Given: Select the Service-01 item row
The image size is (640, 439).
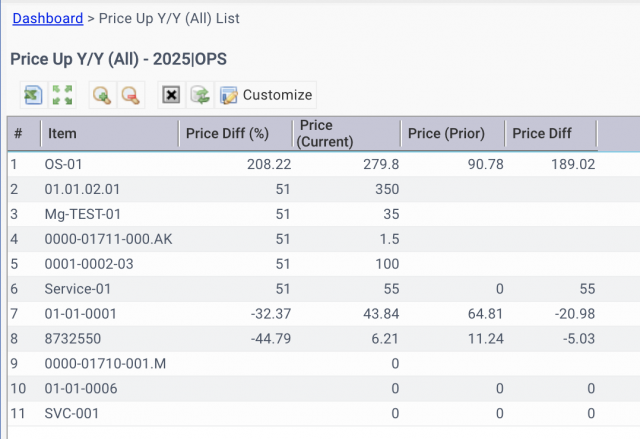Looking at the screenshot, I should [324, 289].
